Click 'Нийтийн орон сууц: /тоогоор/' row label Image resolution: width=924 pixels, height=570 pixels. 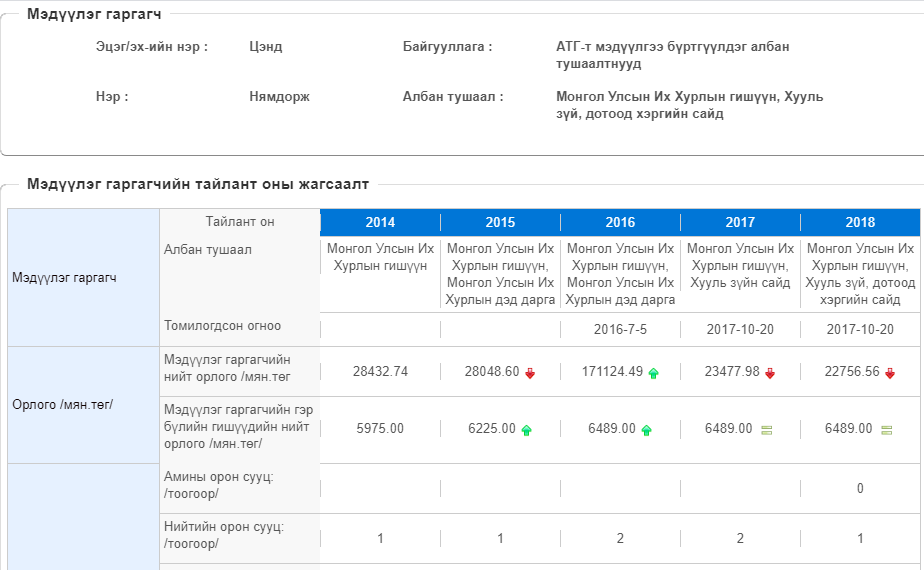(224, 535)
